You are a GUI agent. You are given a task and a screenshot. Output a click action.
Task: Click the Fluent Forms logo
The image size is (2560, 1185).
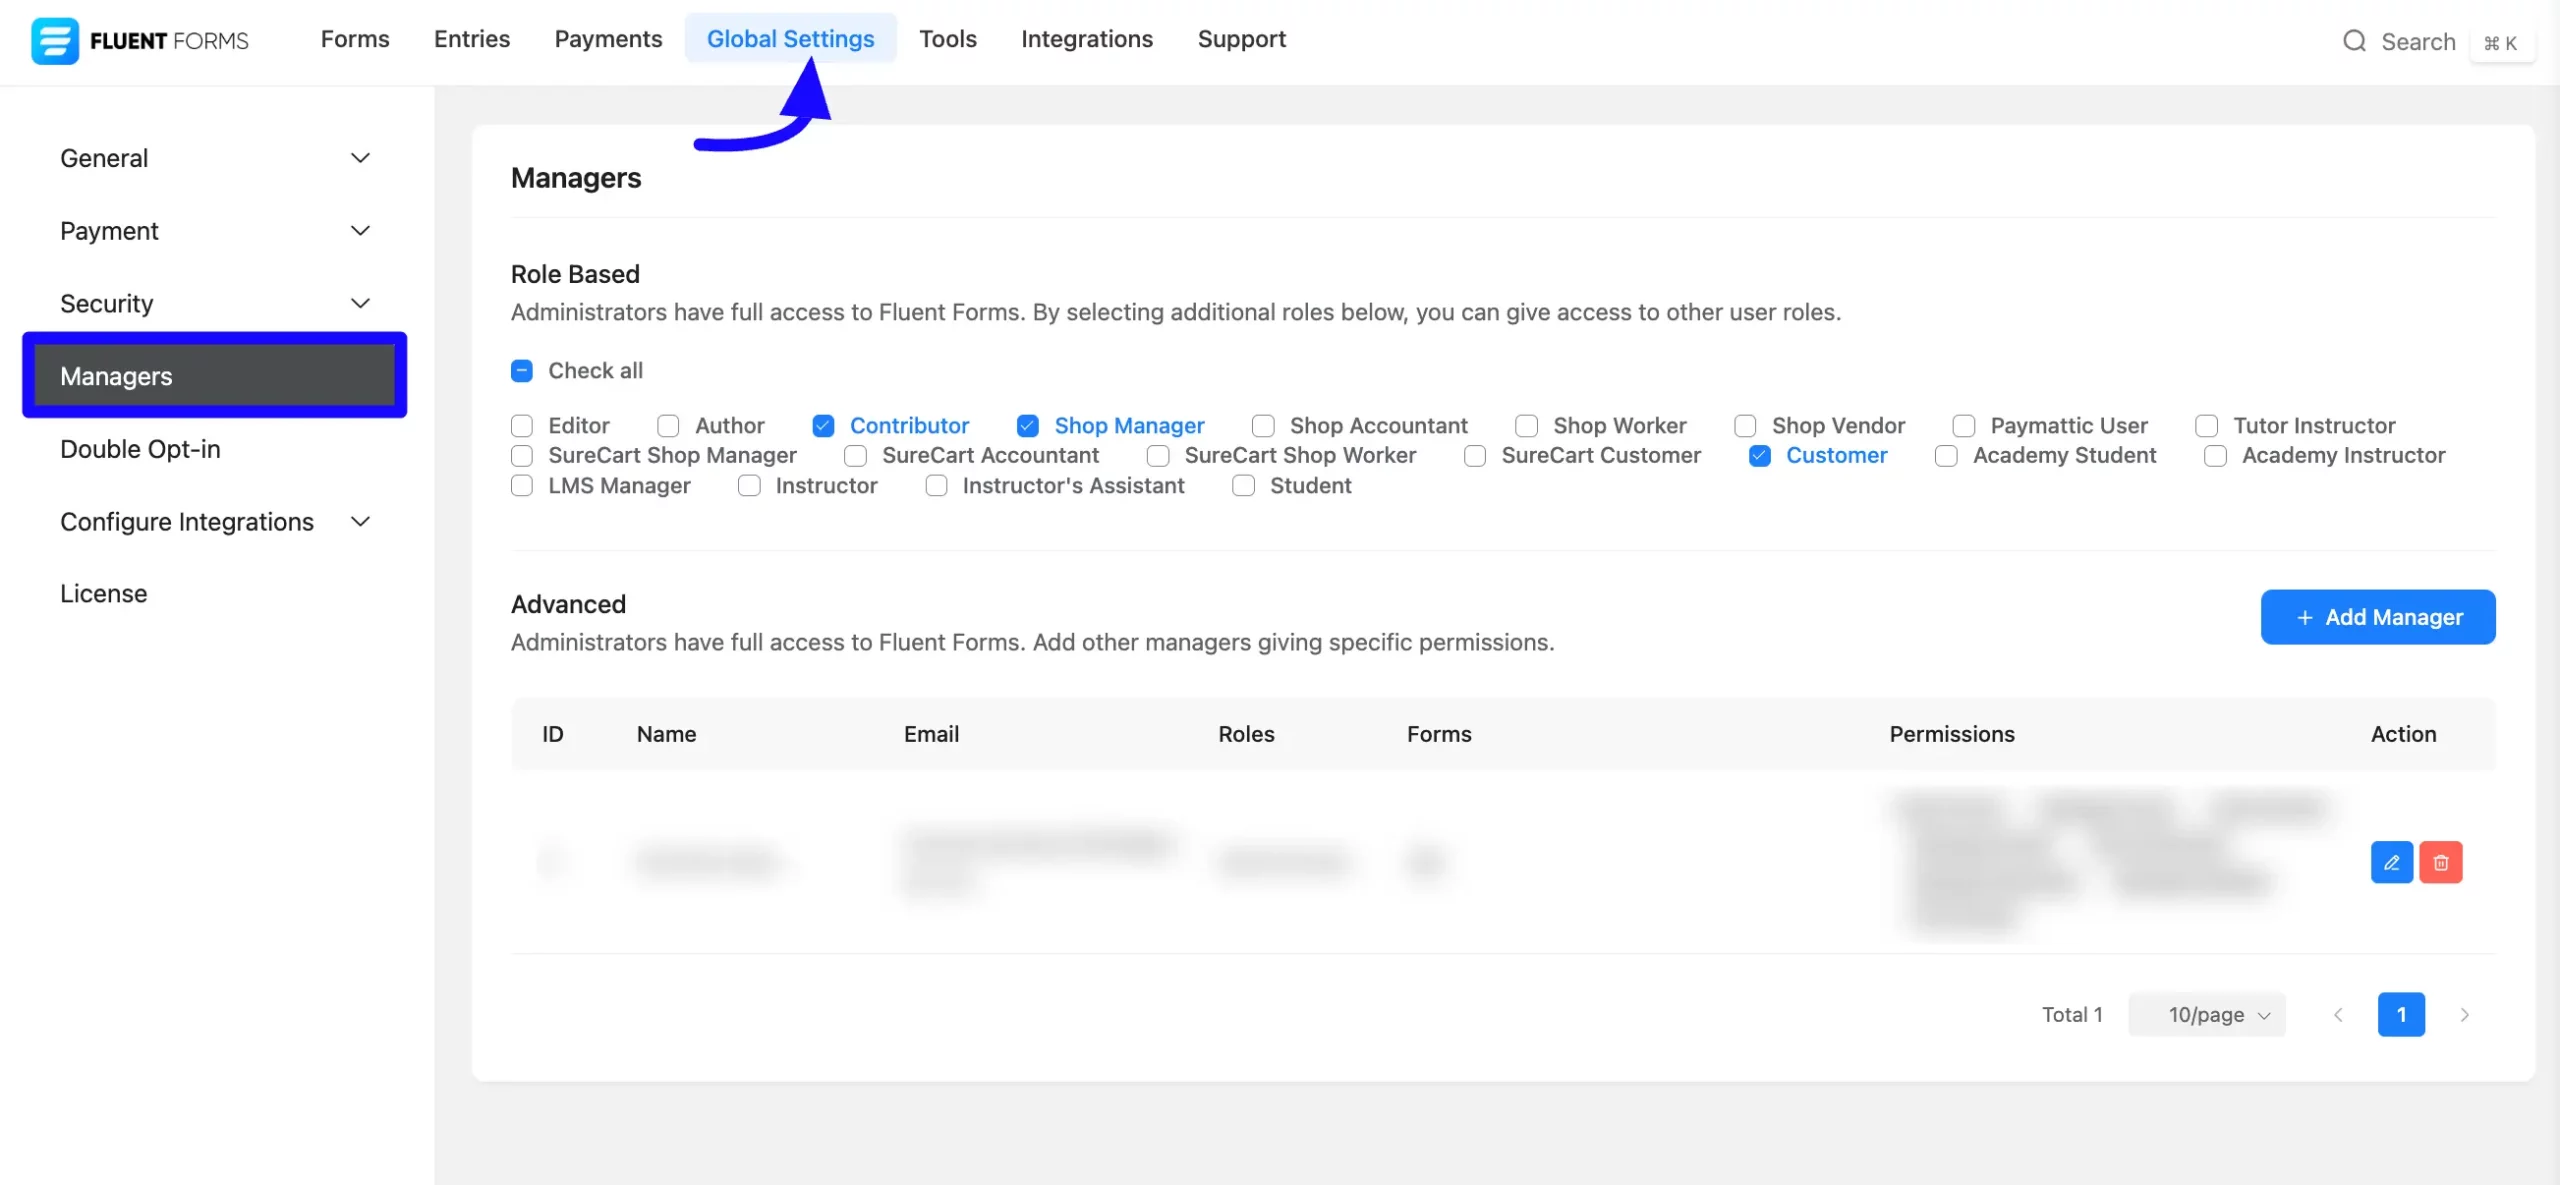click(x=140, y=41)
